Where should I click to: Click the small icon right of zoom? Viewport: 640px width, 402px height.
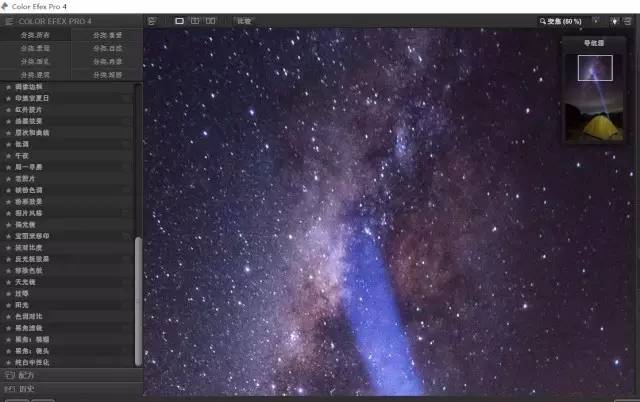[x=596, y=20]
